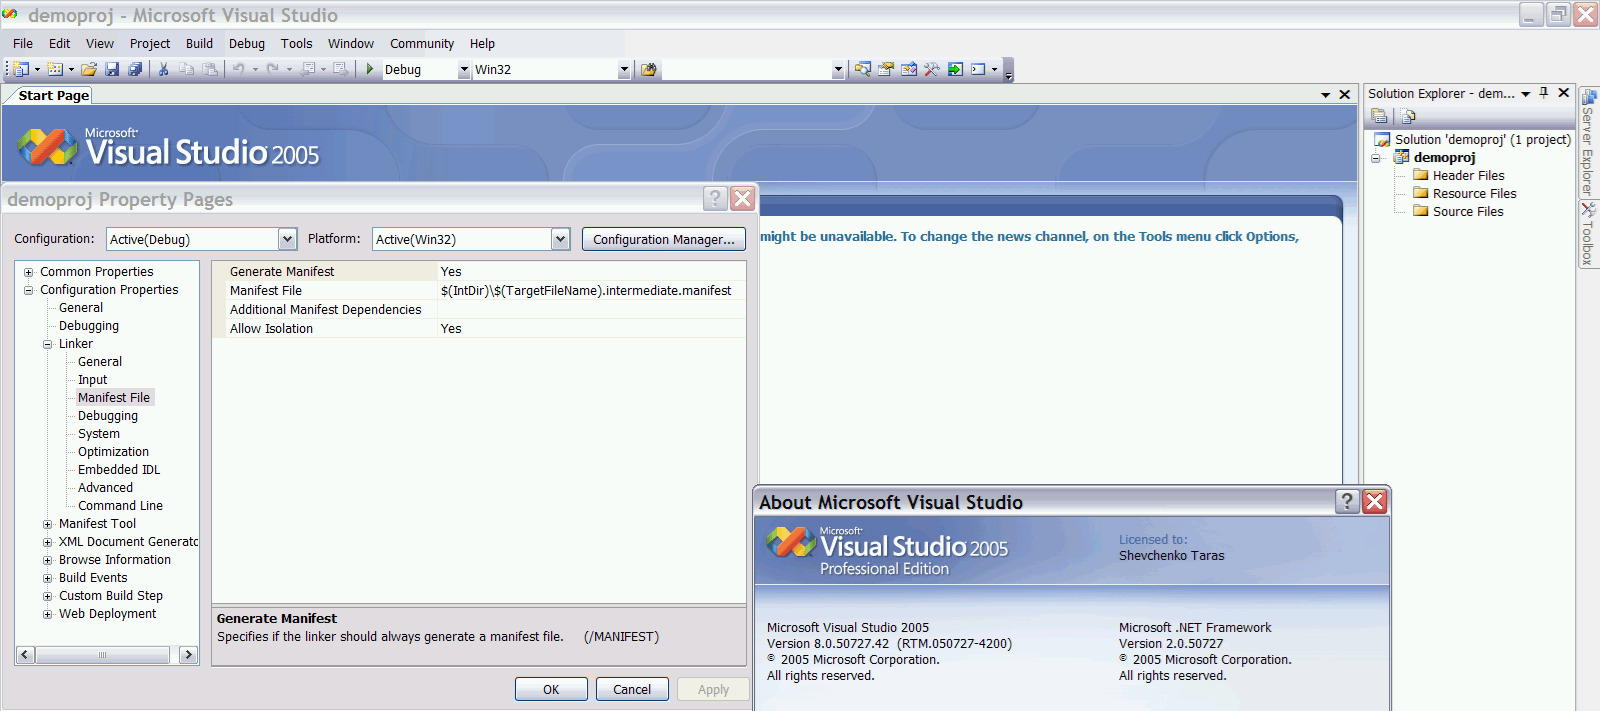
Task: Open the Tools menu
Action: (x=296, y=43)
